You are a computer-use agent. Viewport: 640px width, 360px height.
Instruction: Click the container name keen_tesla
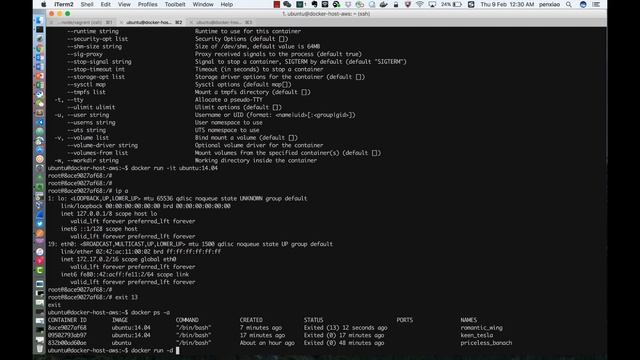pyautogui.click(x=477, y=336)
